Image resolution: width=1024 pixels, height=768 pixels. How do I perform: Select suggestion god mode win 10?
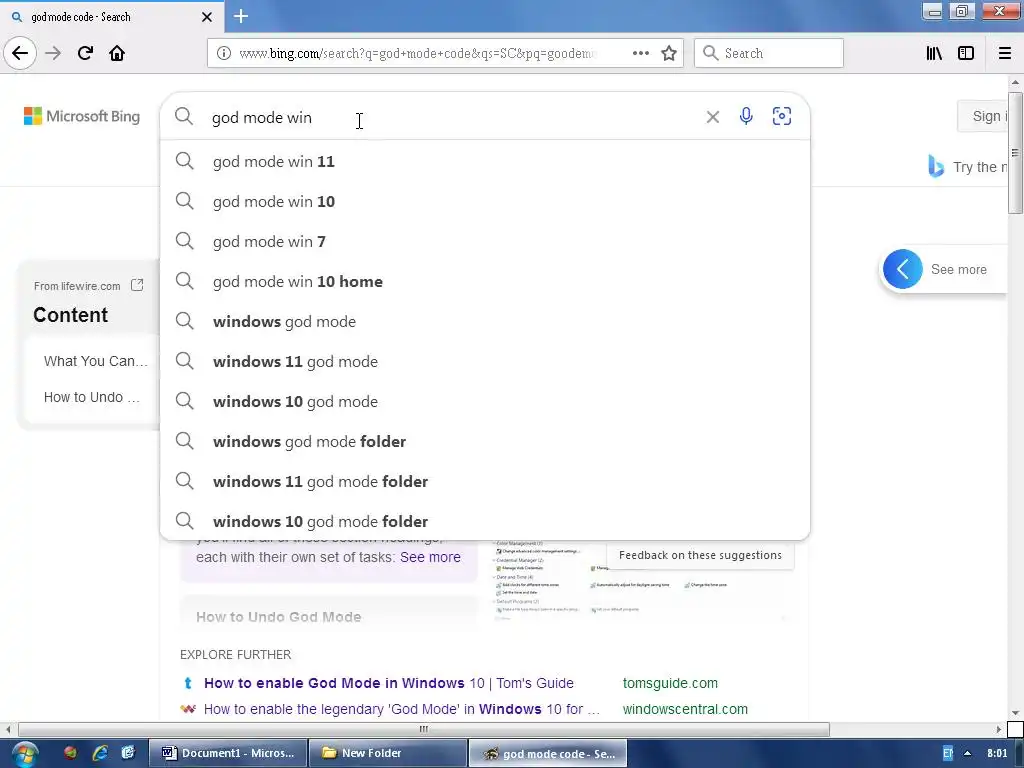point(485,201)
